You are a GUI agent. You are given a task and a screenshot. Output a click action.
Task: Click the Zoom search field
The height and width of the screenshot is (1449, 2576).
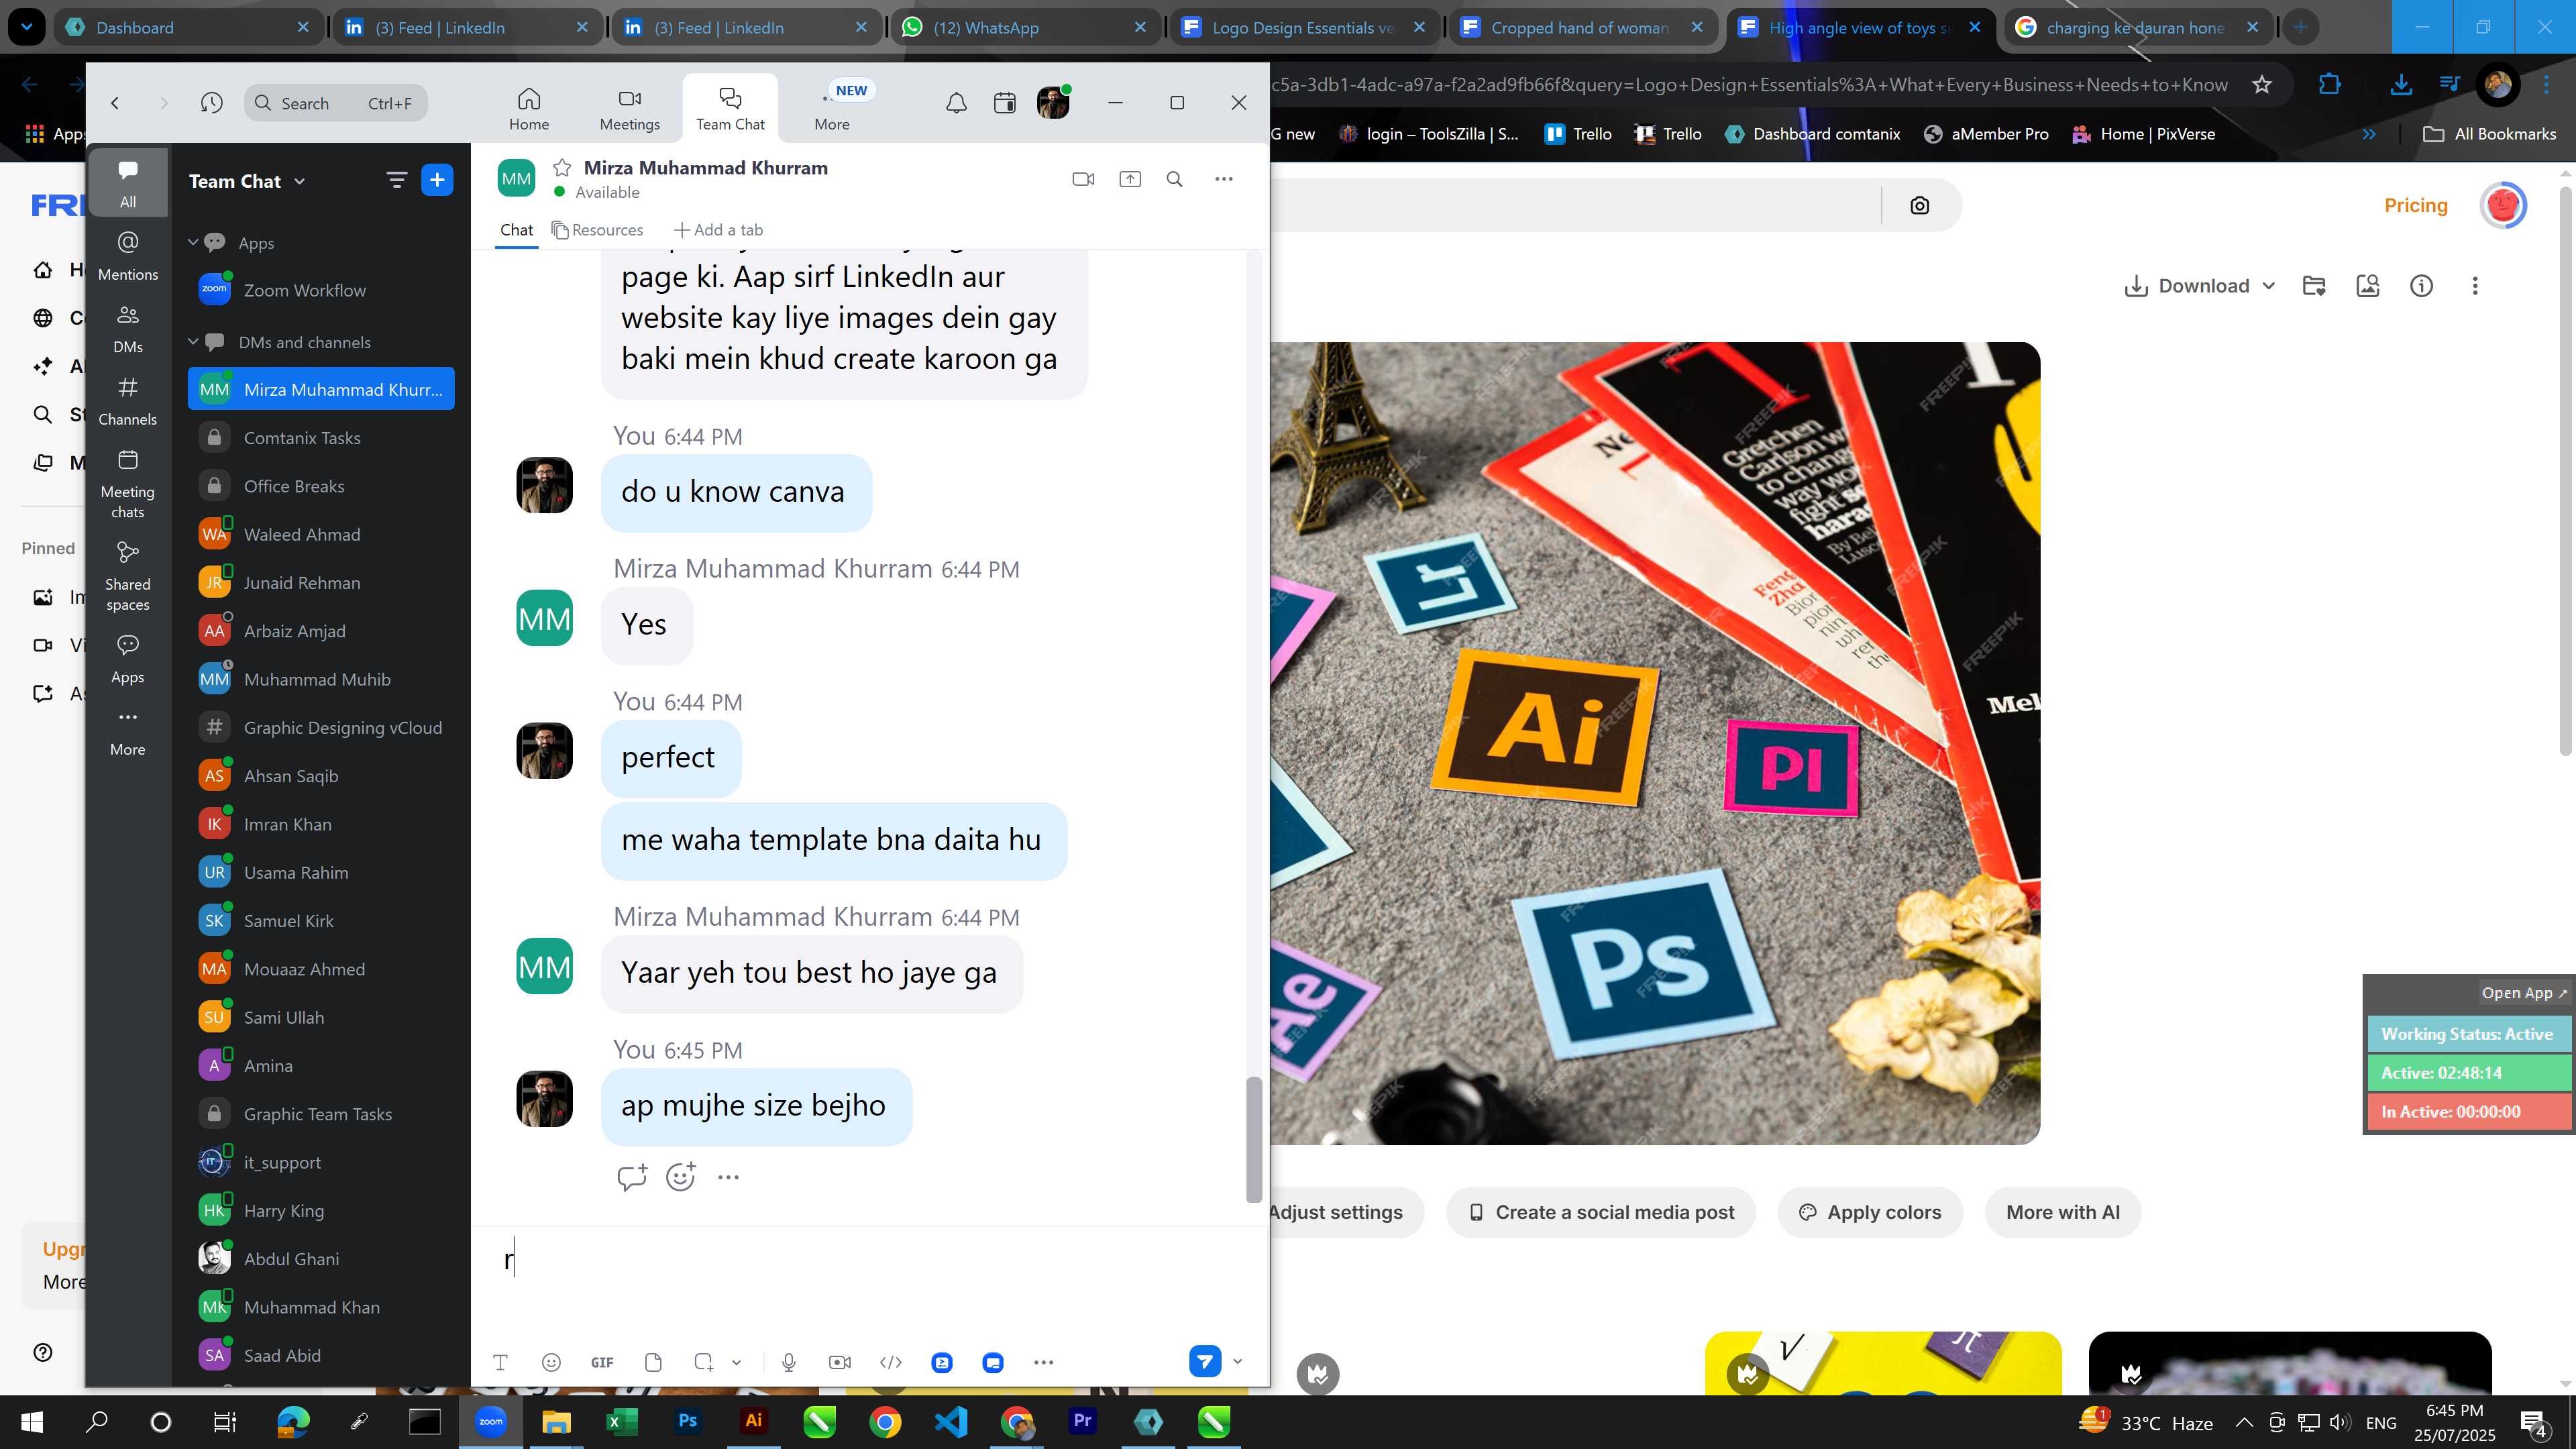click(x=336, y=103)
